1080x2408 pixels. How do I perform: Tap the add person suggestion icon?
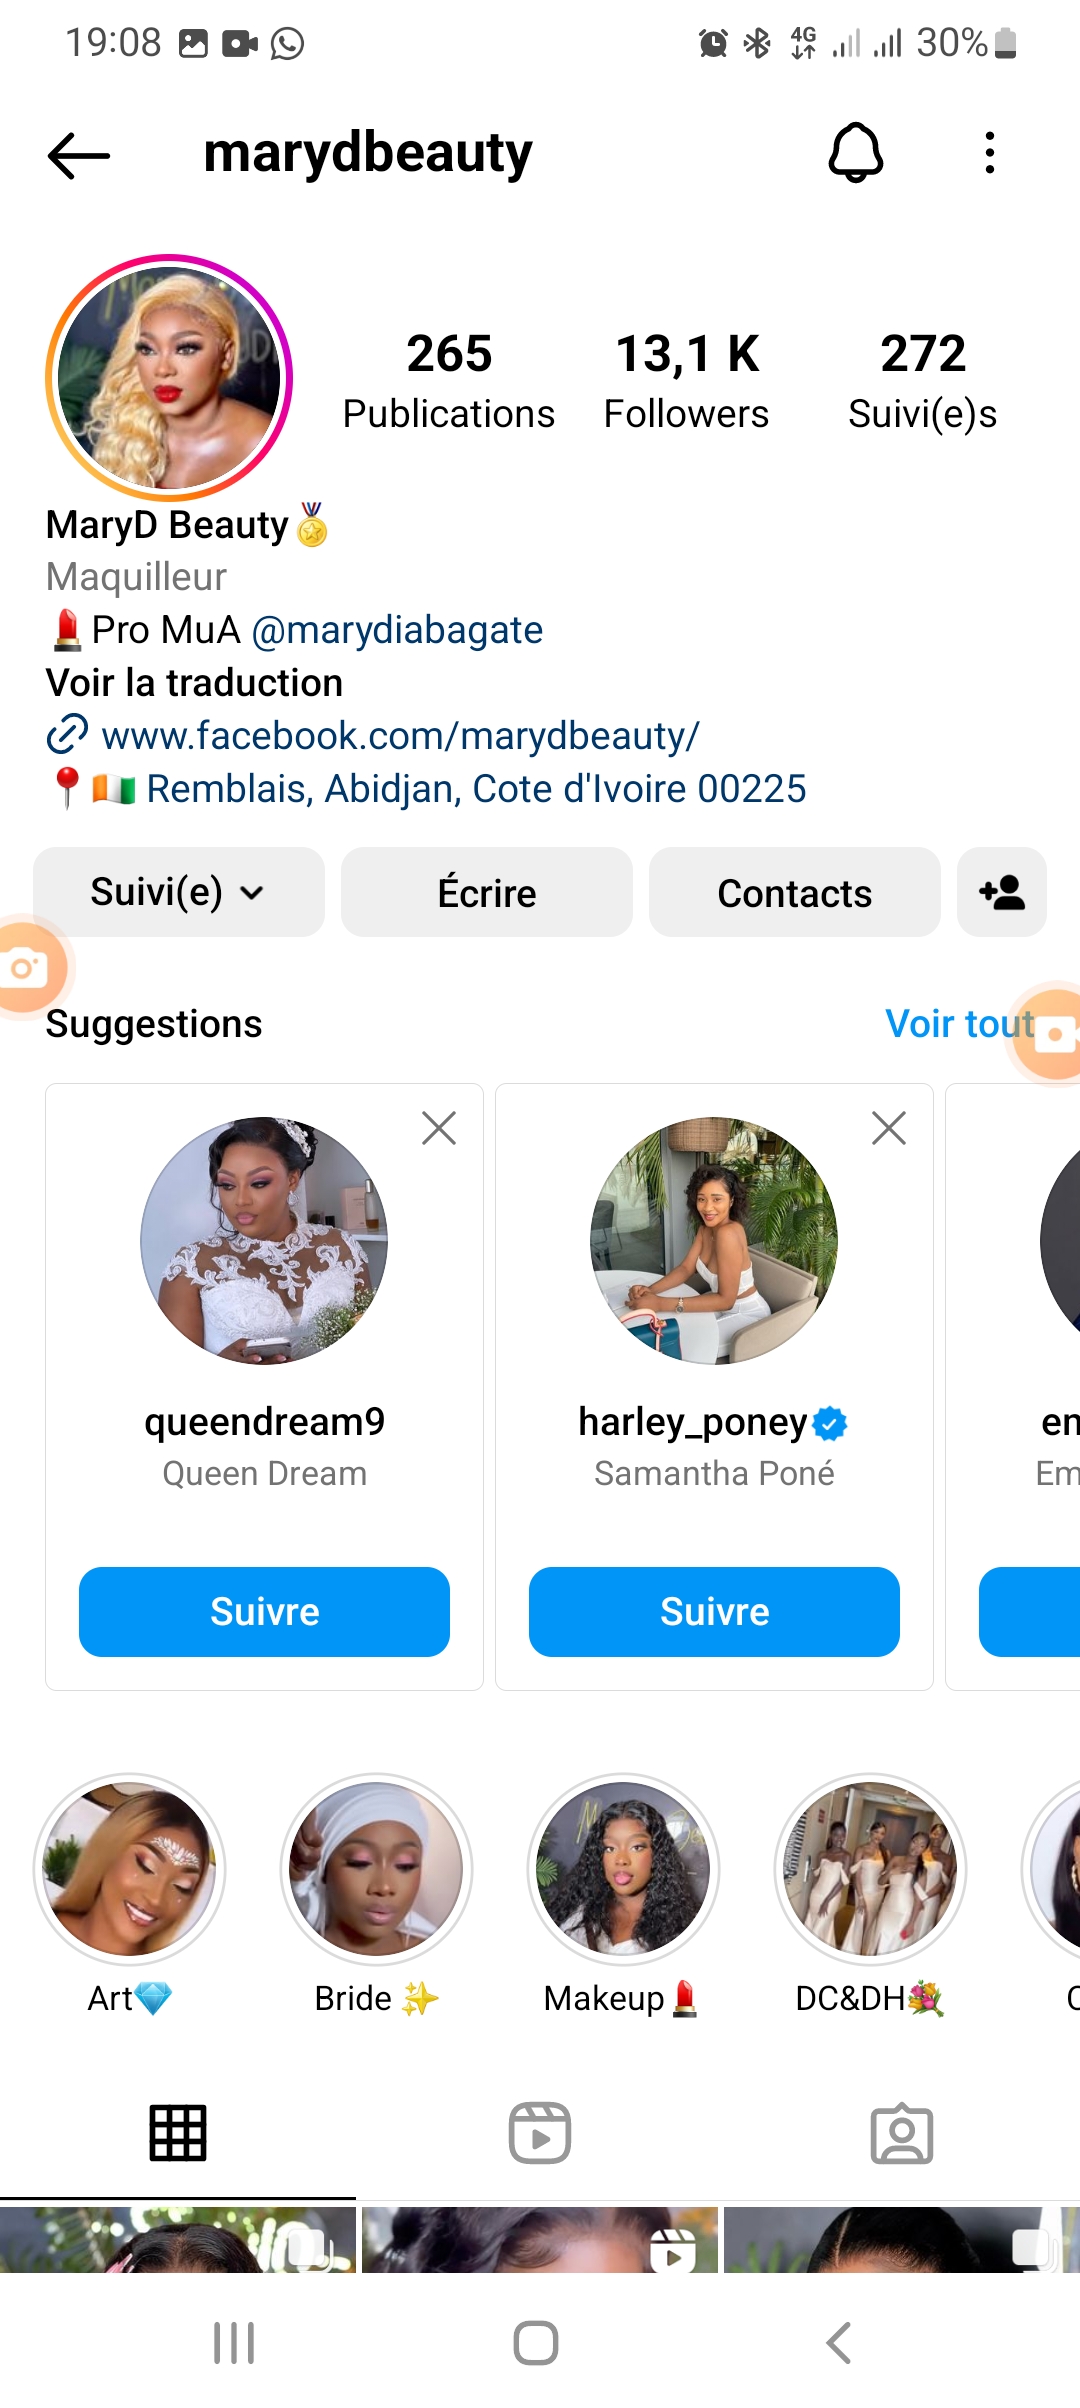point(1001,892)
